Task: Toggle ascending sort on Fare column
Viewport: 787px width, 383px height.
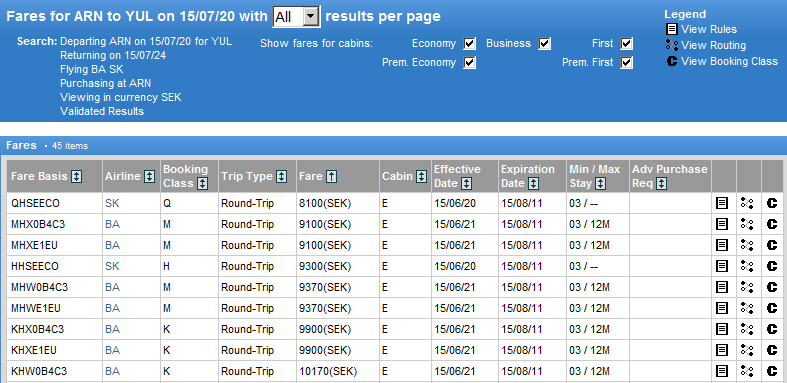Action: [331, 177]
